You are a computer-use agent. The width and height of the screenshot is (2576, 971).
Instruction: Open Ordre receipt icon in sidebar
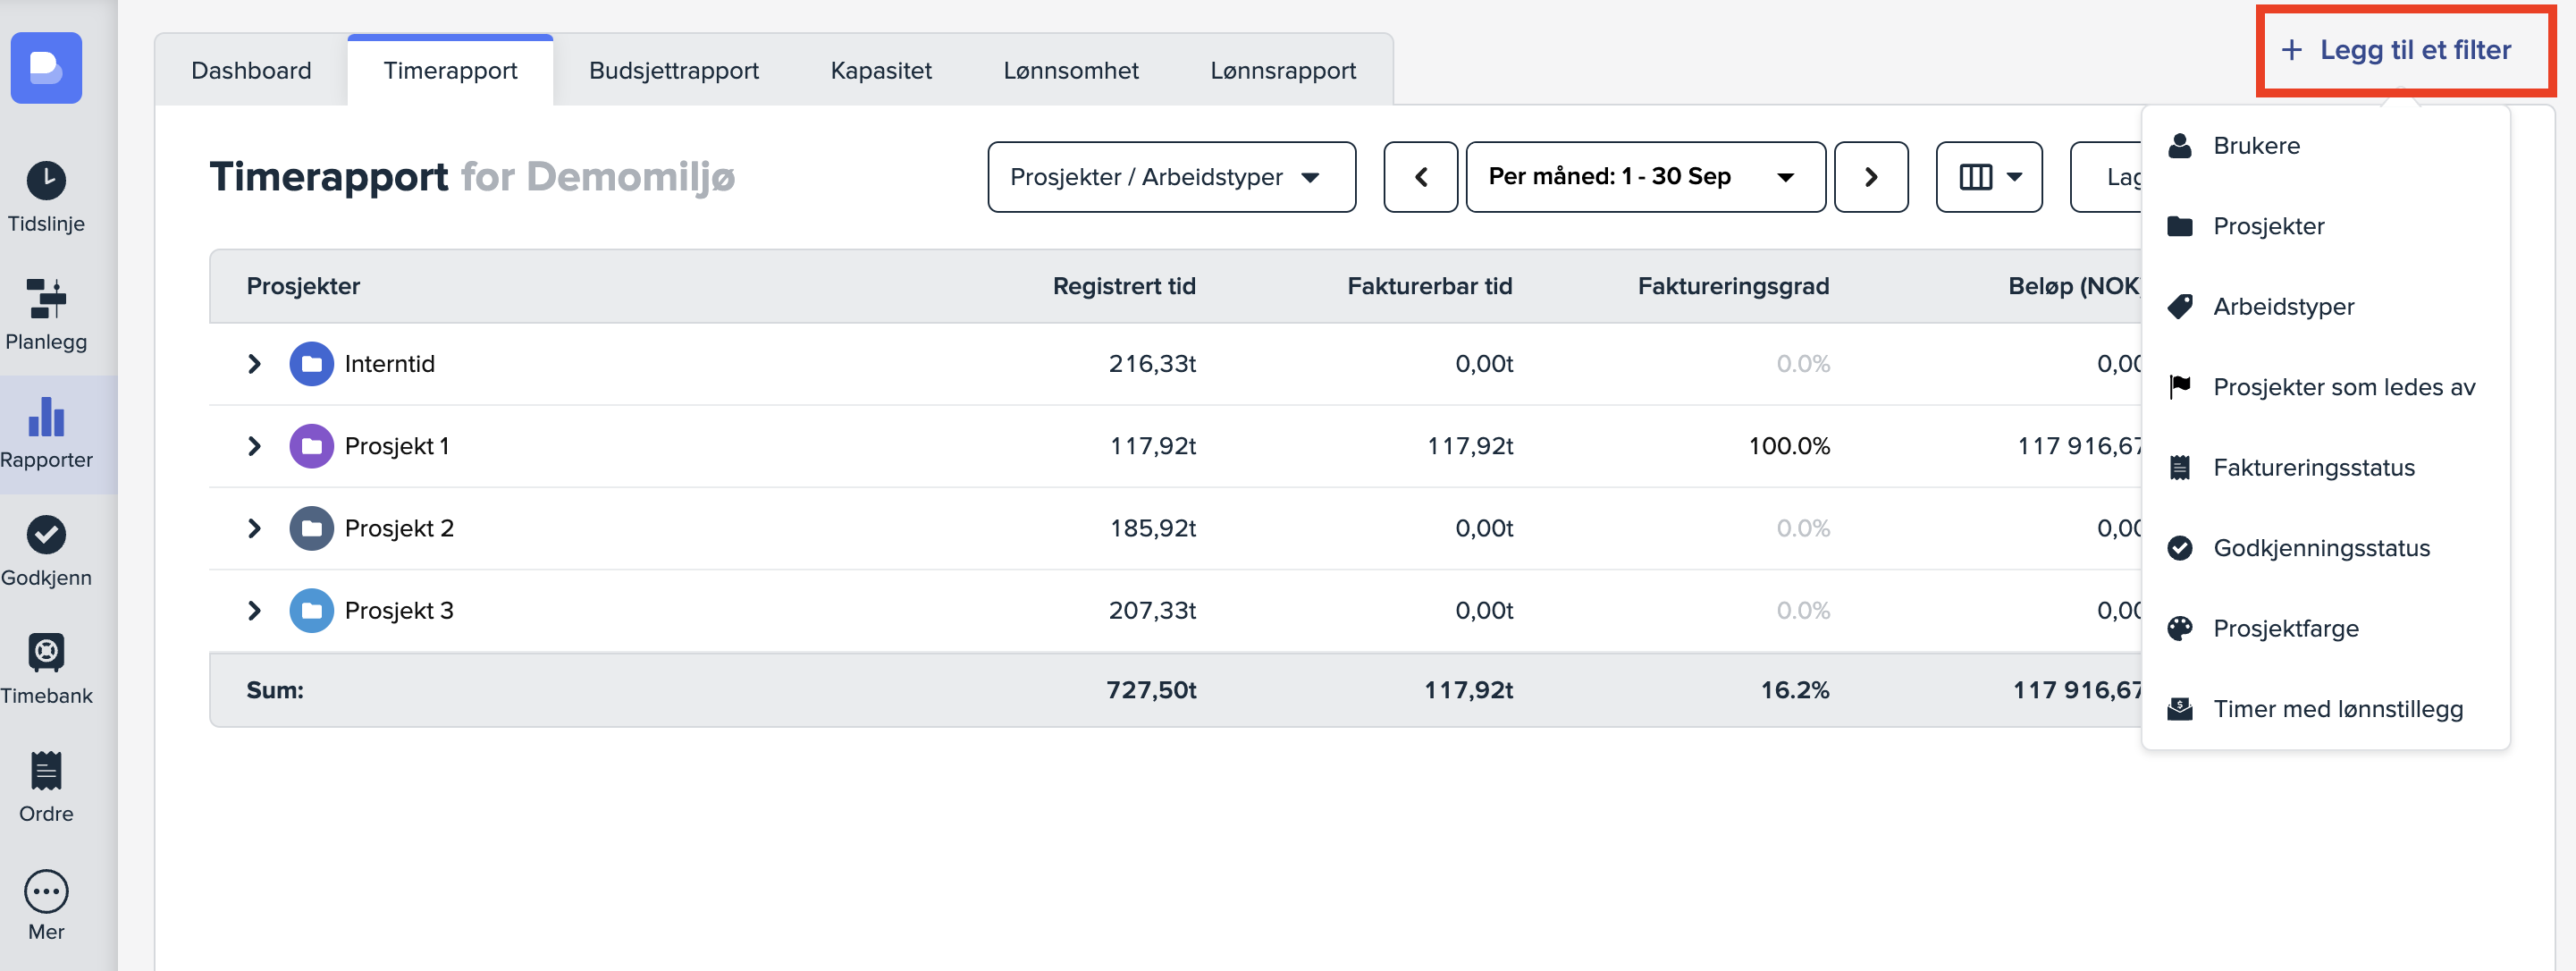(x=46, y=771)
